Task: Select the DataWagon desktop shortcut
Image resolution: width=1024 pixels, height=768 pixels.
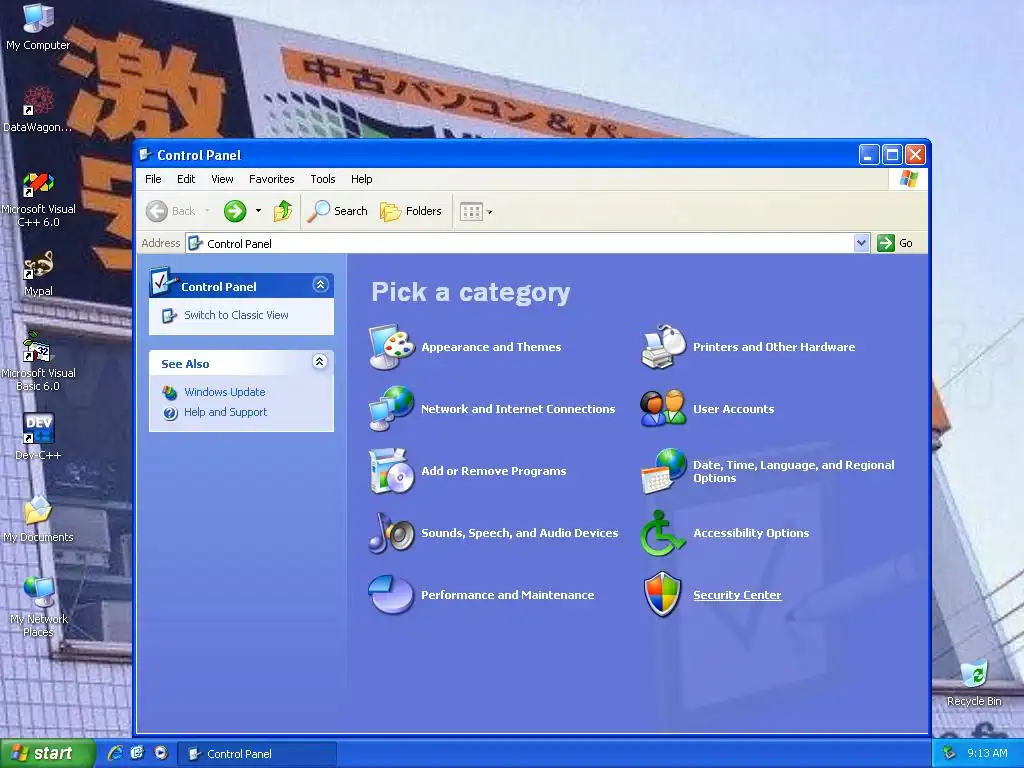Action: point(38,109)
